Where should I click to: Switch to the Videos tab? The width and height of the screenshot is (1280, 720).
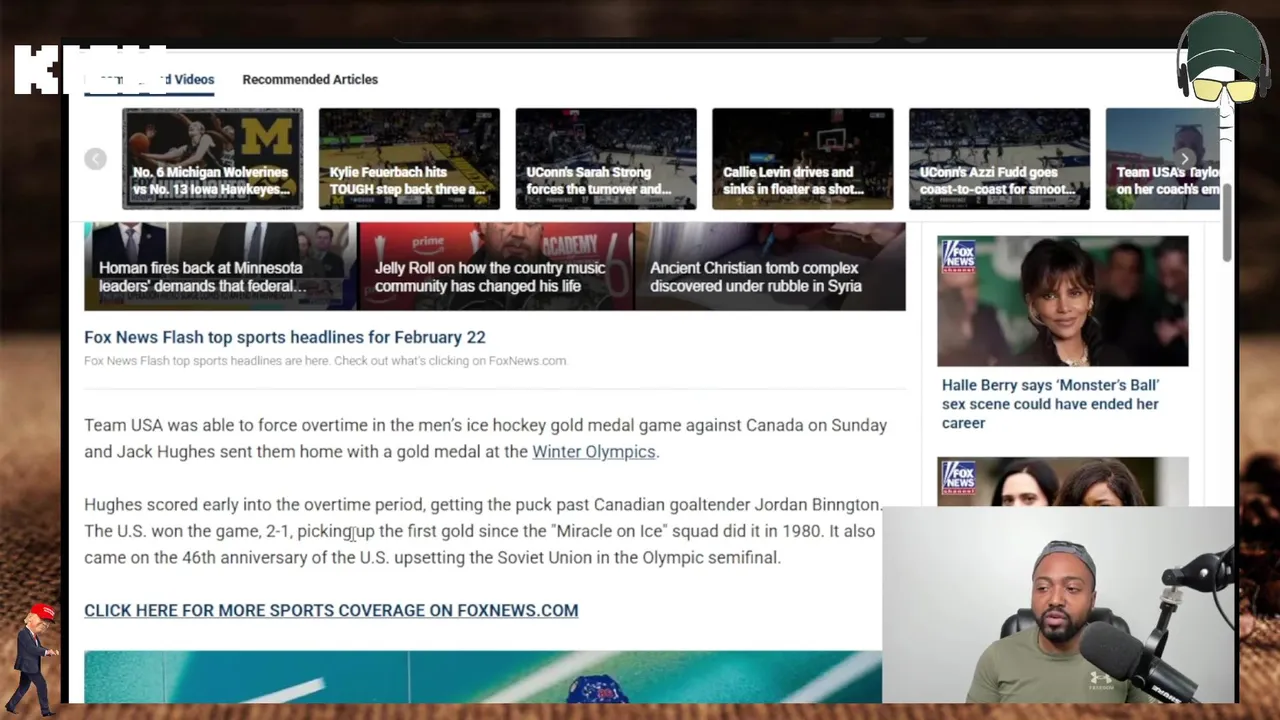[149, 79]
